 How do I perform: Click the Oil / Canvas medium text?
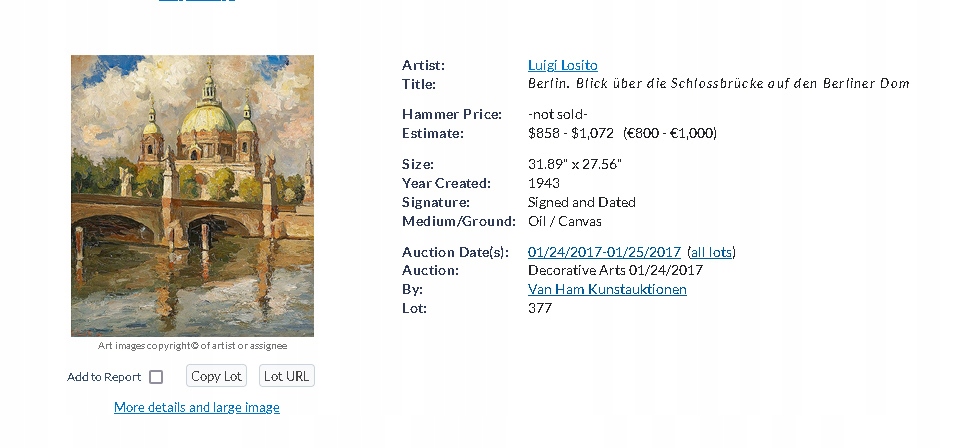coord(564,221)
